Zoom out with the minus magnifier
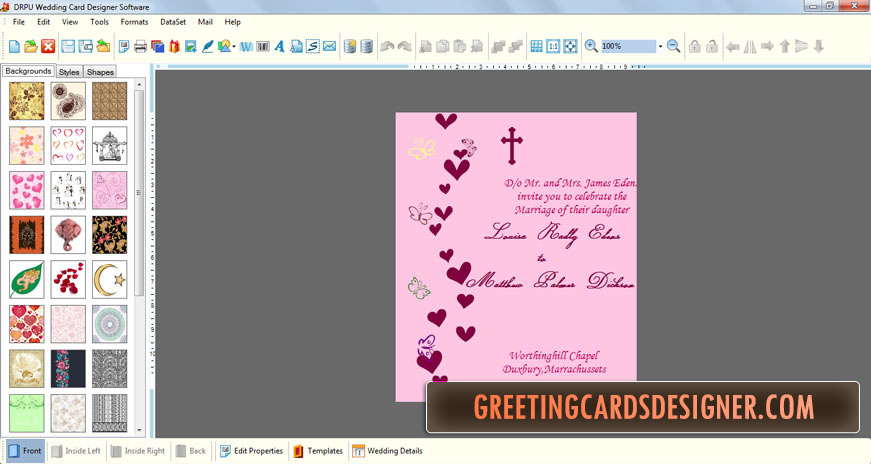 coord(673,46)
